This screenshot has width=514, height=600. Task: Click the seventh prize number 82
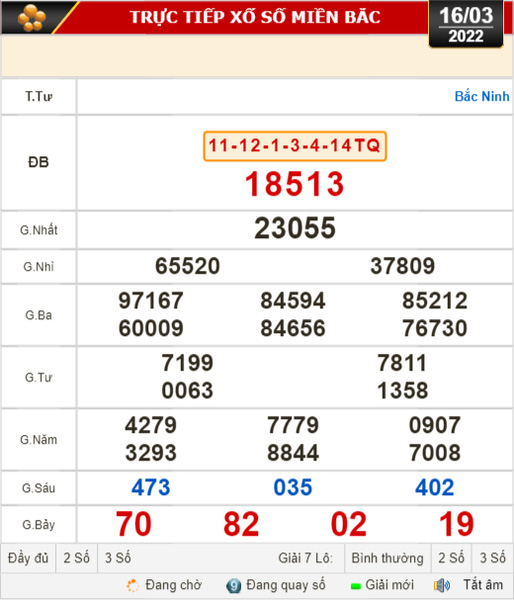pos(241,524)
